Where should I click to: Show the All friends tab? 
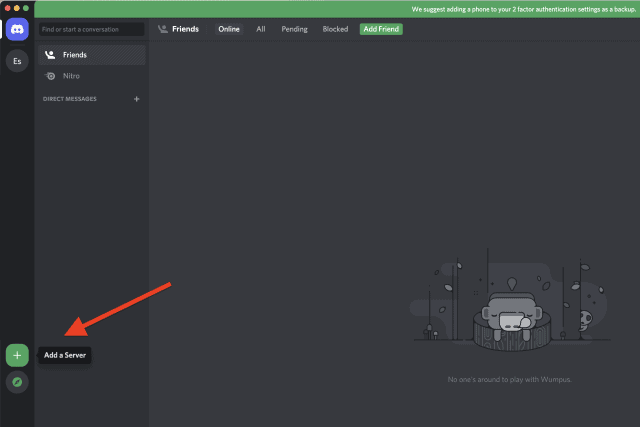[x=261, y=29]
